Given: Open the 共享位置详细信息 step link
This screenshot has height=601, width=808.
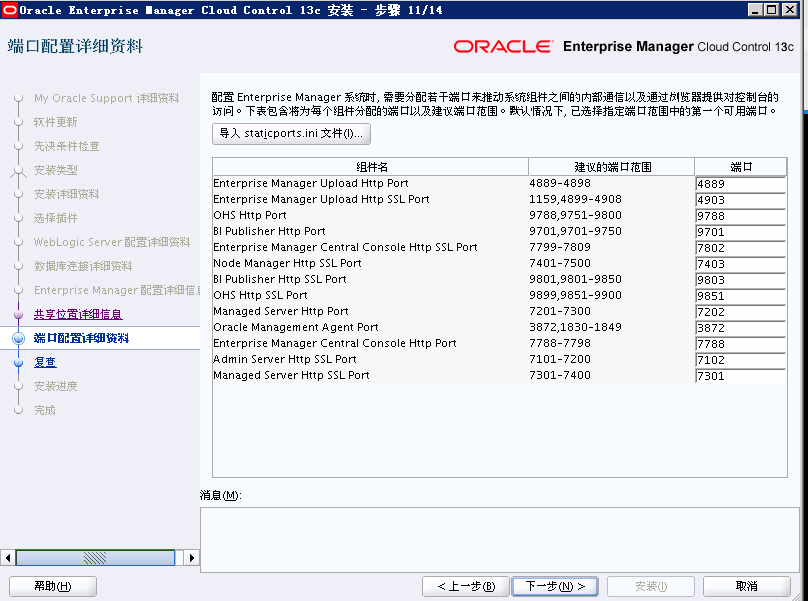Looking at the screenshot, I should pyautogui.click(x=78, y=314).
